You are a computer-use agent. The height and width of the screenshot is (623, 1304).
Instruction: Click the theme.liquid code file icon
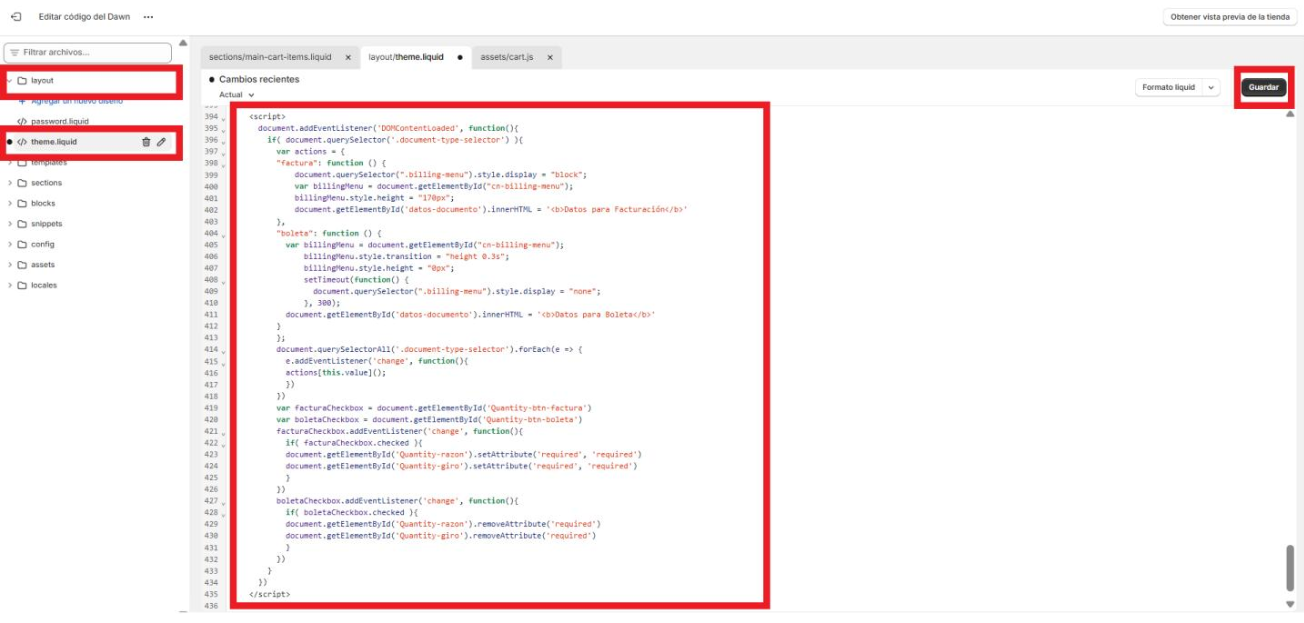tap(22, 142)
